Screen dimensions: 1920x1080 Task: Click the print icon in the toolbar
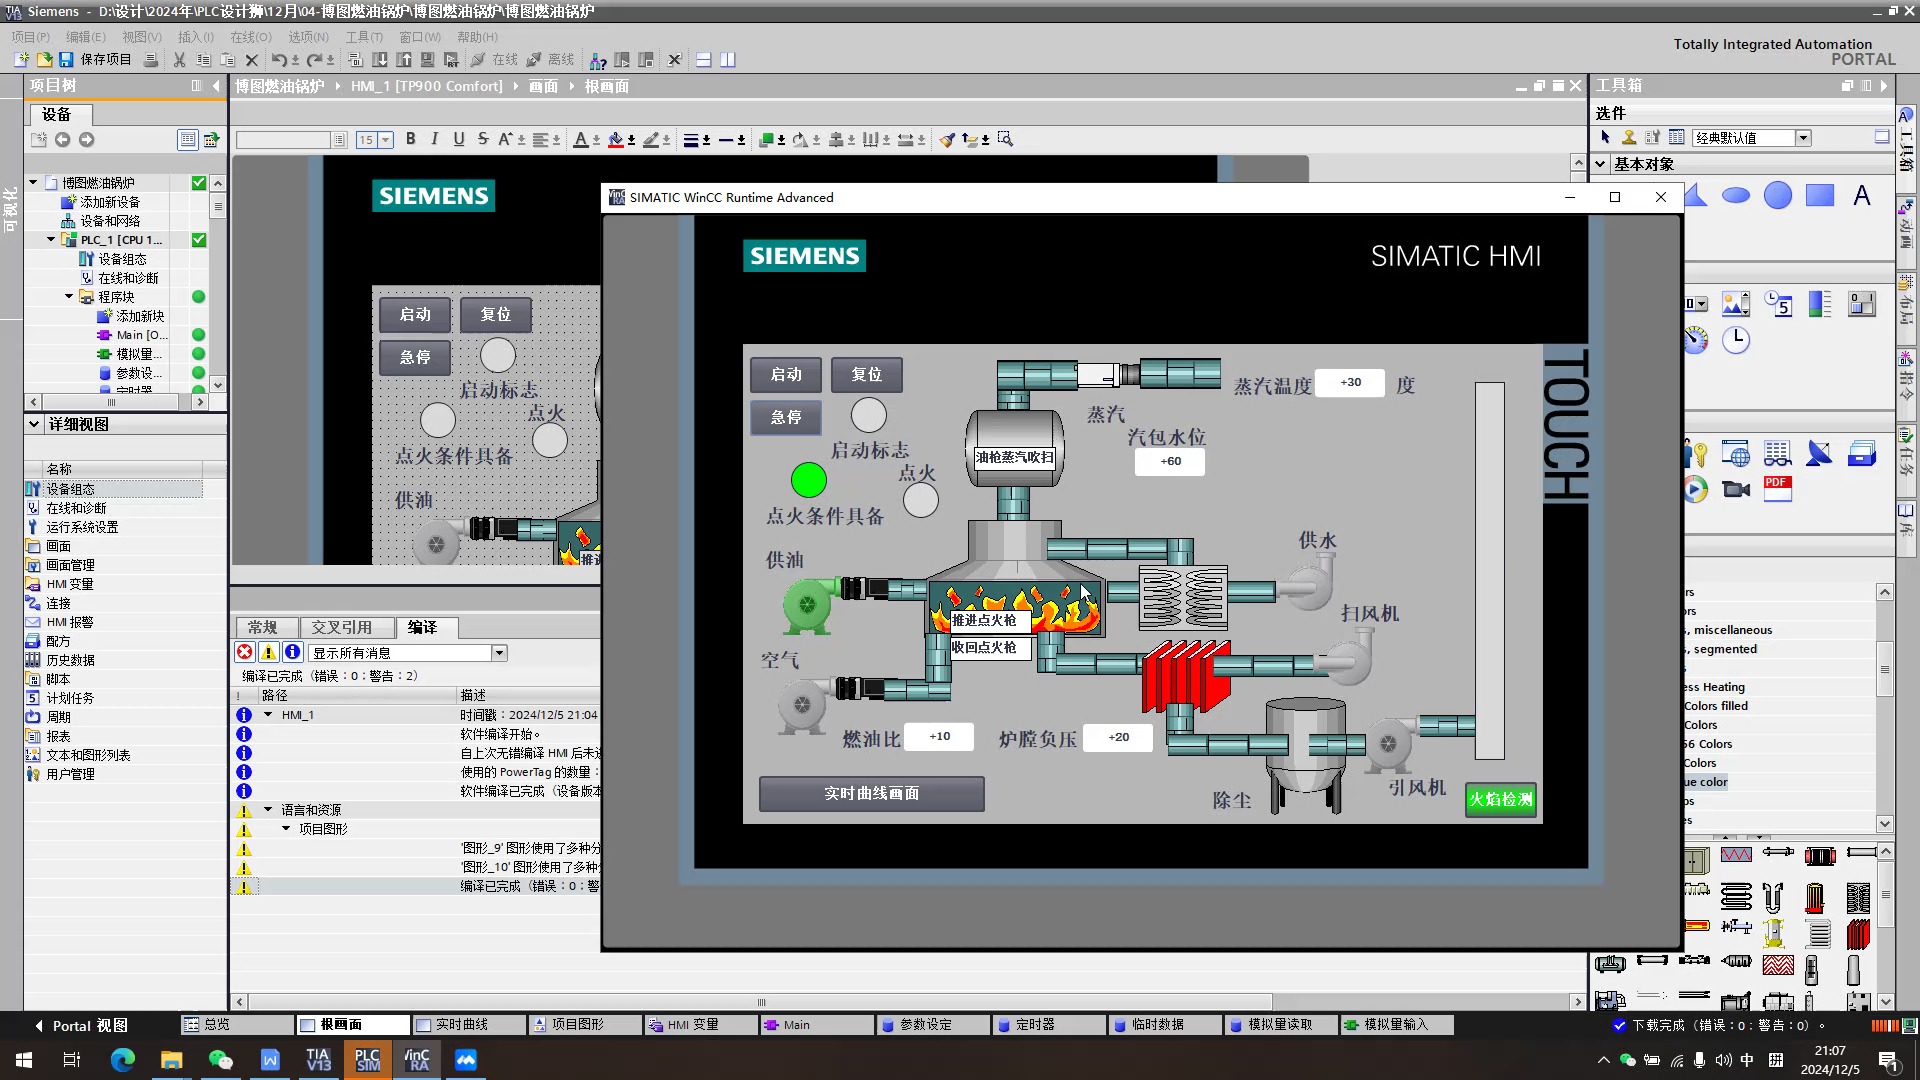[x=150, y=60]
